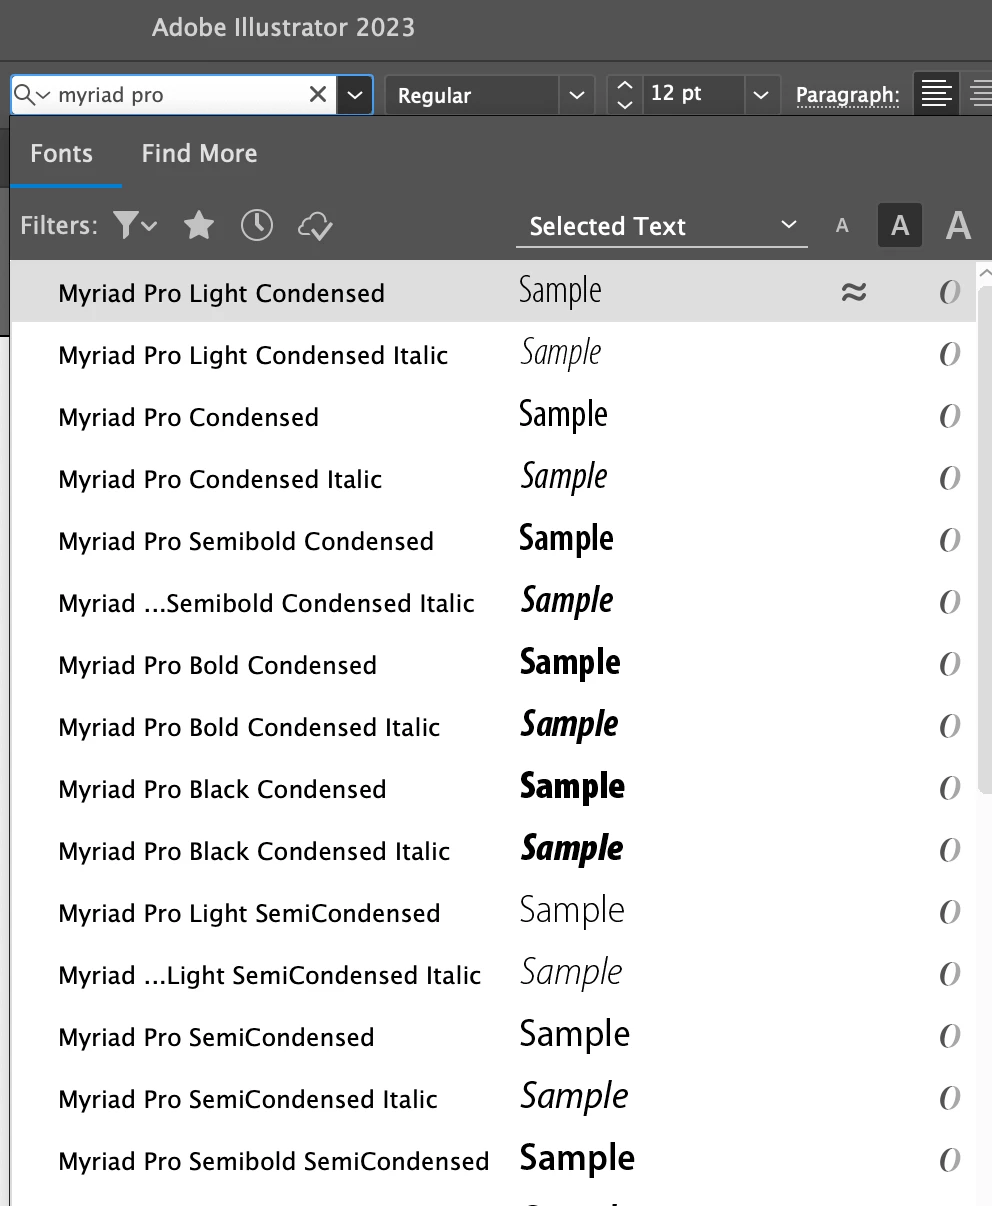
Task: Show fonts similar to Light Condensed
Action: coord(853,292)
